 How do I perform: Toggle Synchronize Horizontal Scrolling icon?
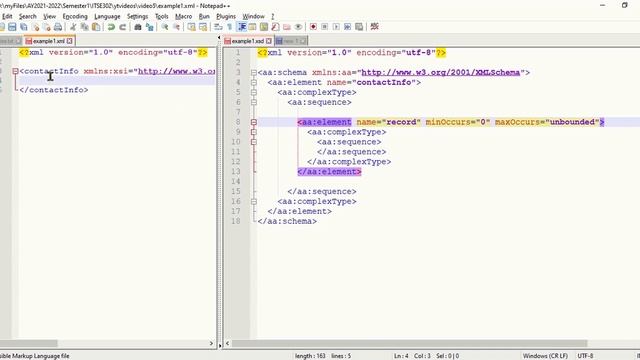click(x=203, y=27)
